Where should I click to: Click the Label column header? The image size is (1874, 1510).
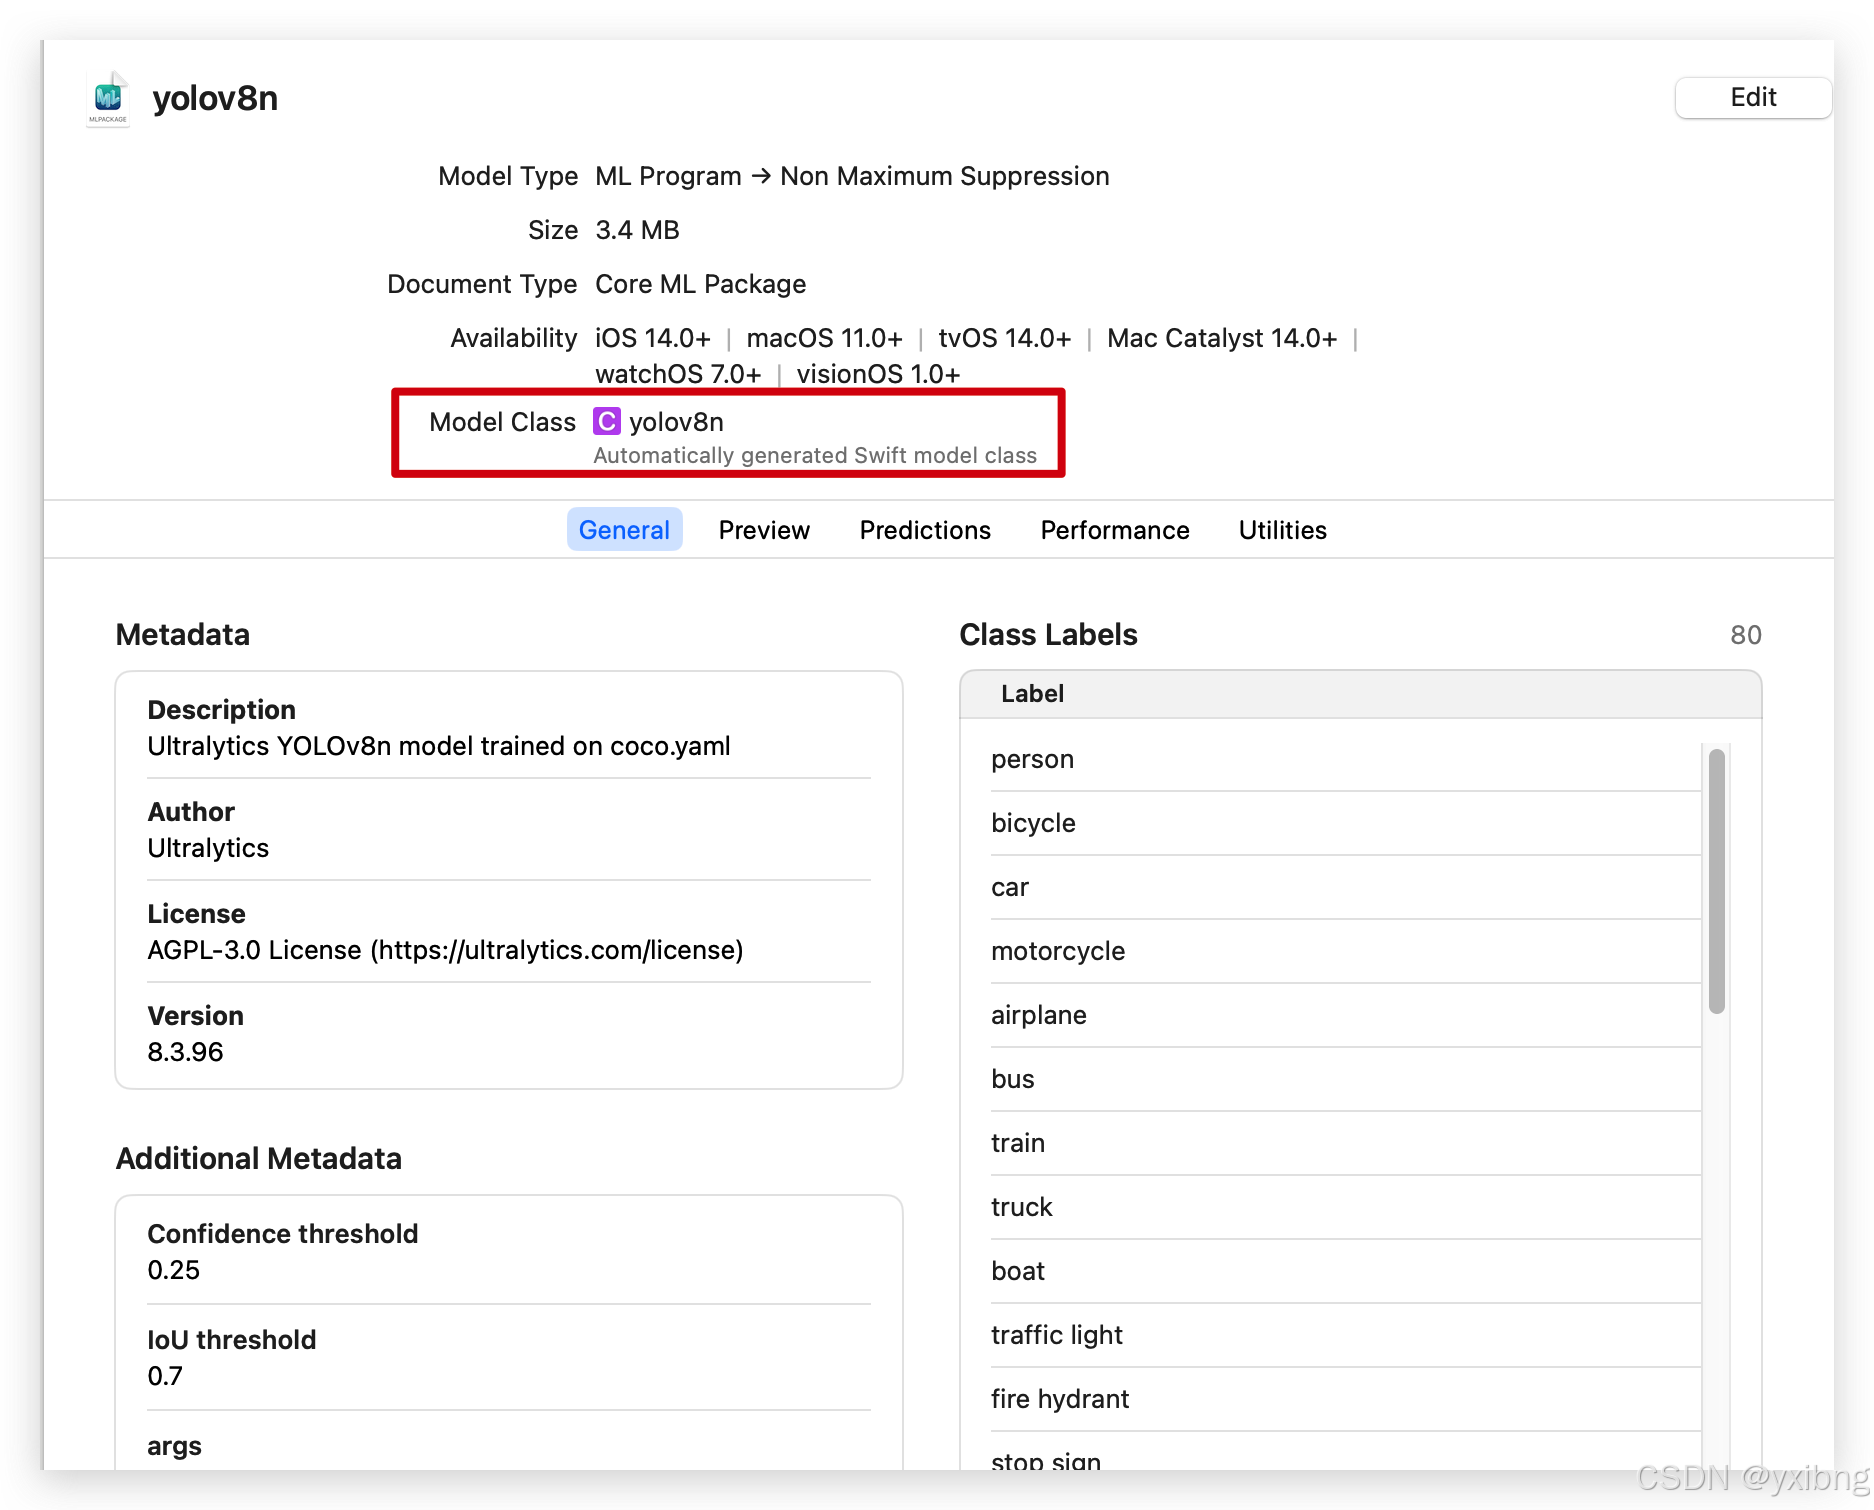tap(1032, 693)
